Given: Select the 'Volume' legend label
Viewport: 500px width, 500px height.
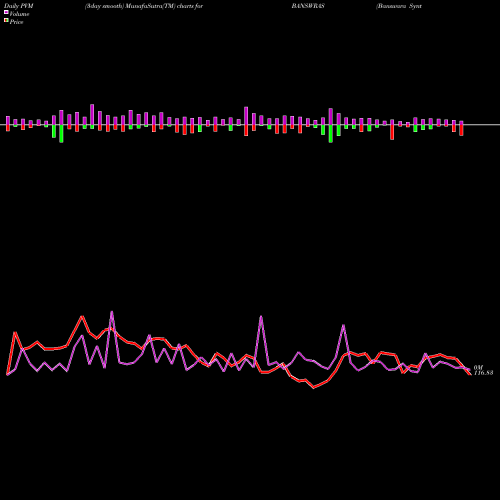Looking at the screenshot, I should coord(19,14).
